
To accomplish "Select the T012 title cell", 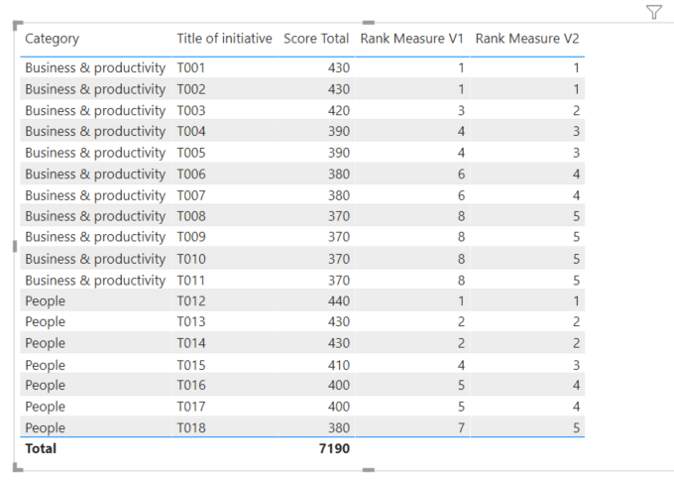I will pos(191,301).
